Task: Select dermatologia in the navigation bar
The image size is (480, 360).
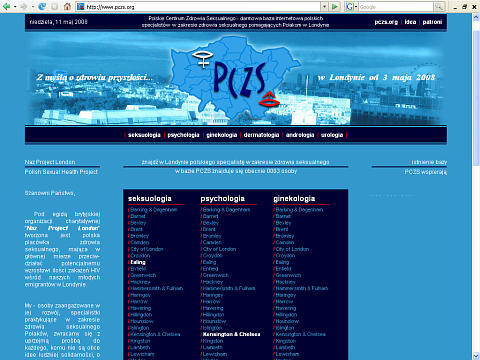Action: (x=261, y=135)
